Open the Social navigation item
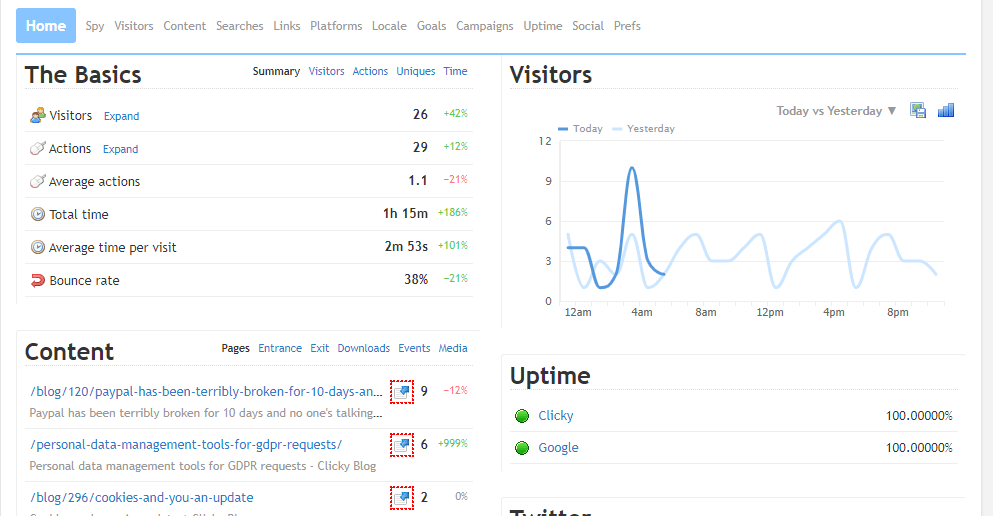The width and height of the screenshot is (993, 516). 588,26
